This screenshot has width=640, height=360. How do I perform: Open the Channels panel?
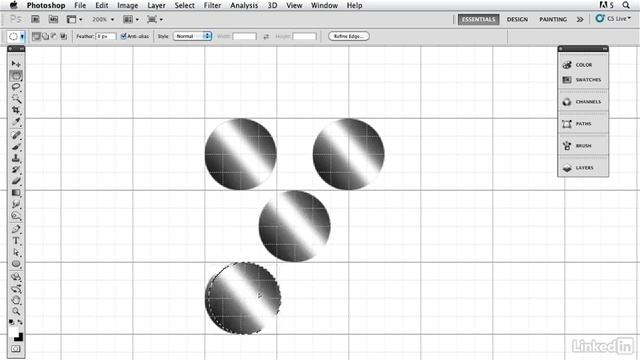(x=583, y=102)
